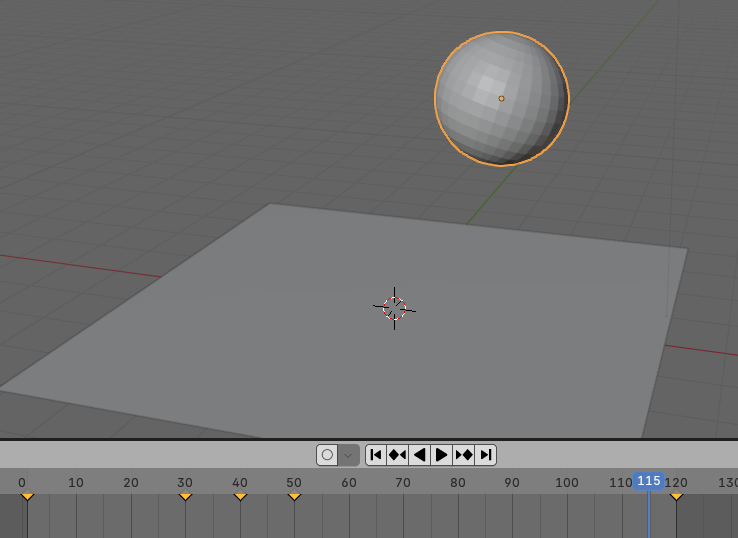Click frame number 80 on the timeline ruler

coord(457,482)
